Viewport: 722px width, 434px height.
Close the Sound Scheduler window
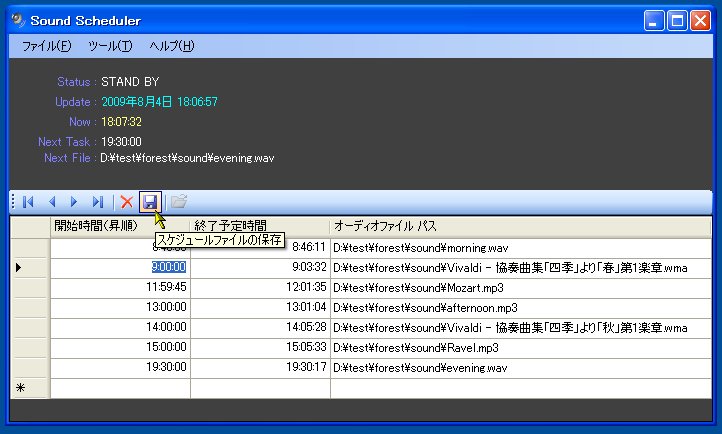click(700, 21)
